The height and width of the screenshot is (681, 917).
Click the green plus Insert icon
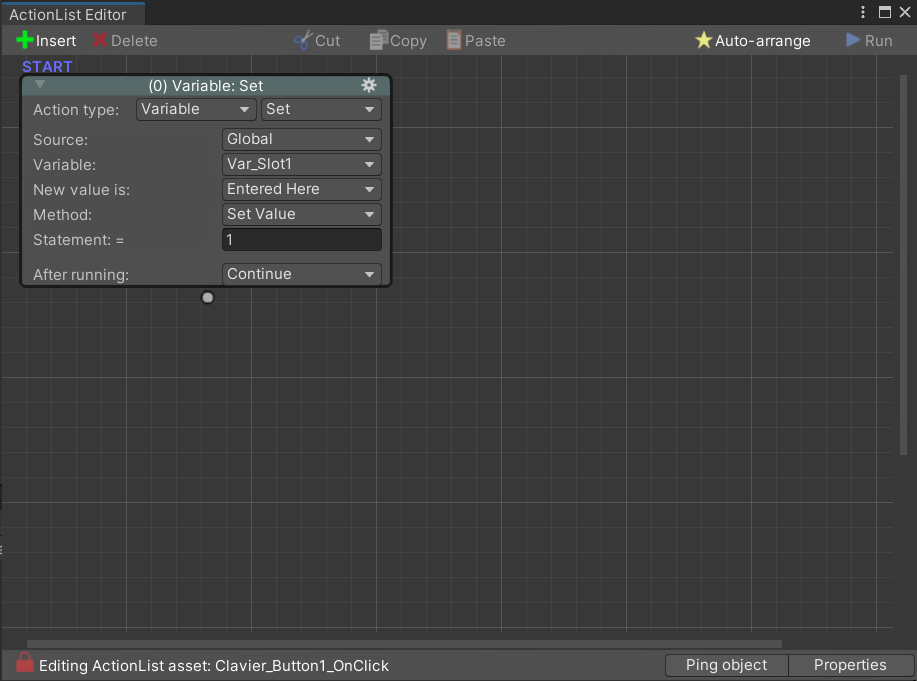[x=25, y=40]
